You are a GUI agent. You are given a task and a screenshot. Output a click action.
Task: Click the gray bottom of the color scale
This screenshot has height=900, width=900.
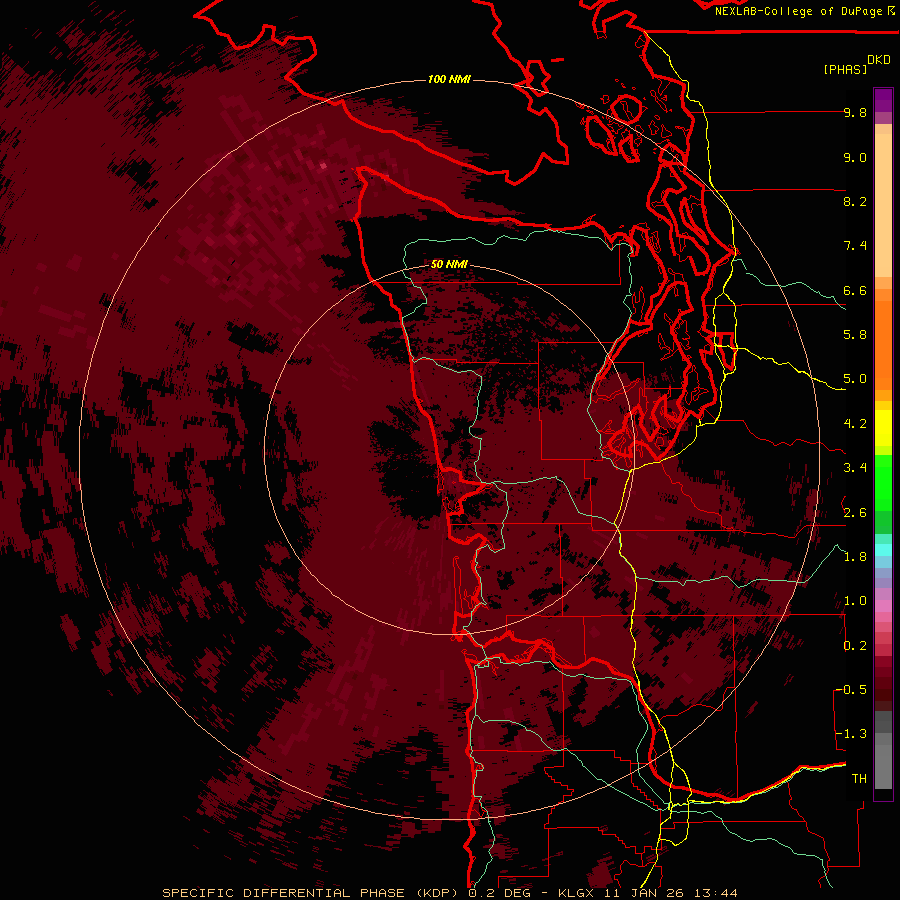tap(883, 752)
